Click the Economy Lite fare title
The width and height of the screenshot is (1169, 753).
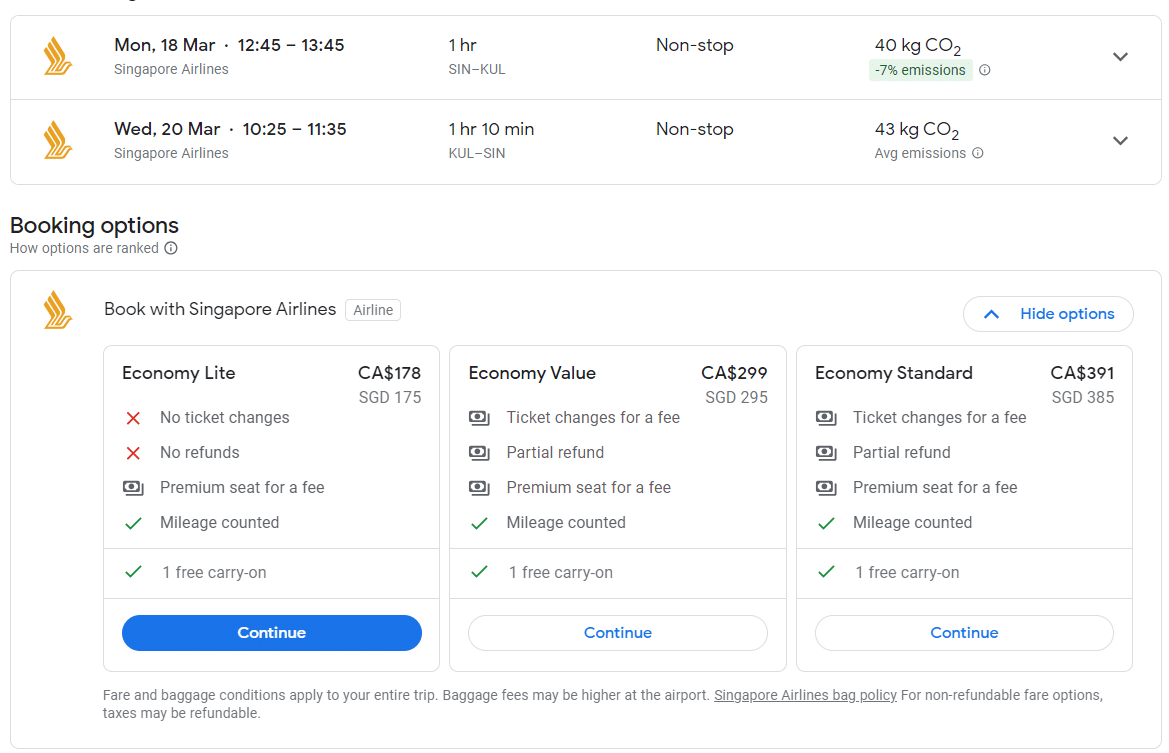point(179,373)
